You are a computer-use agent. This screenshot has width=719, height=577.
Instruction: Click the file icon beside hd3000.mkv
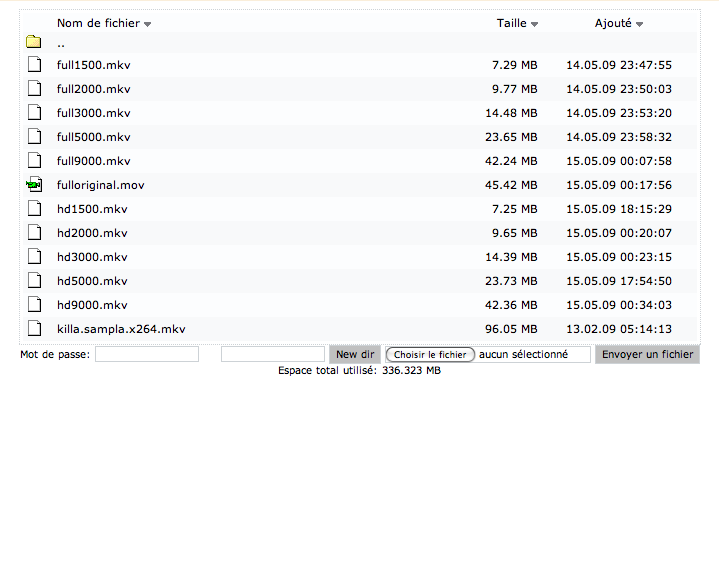[34, 256]
